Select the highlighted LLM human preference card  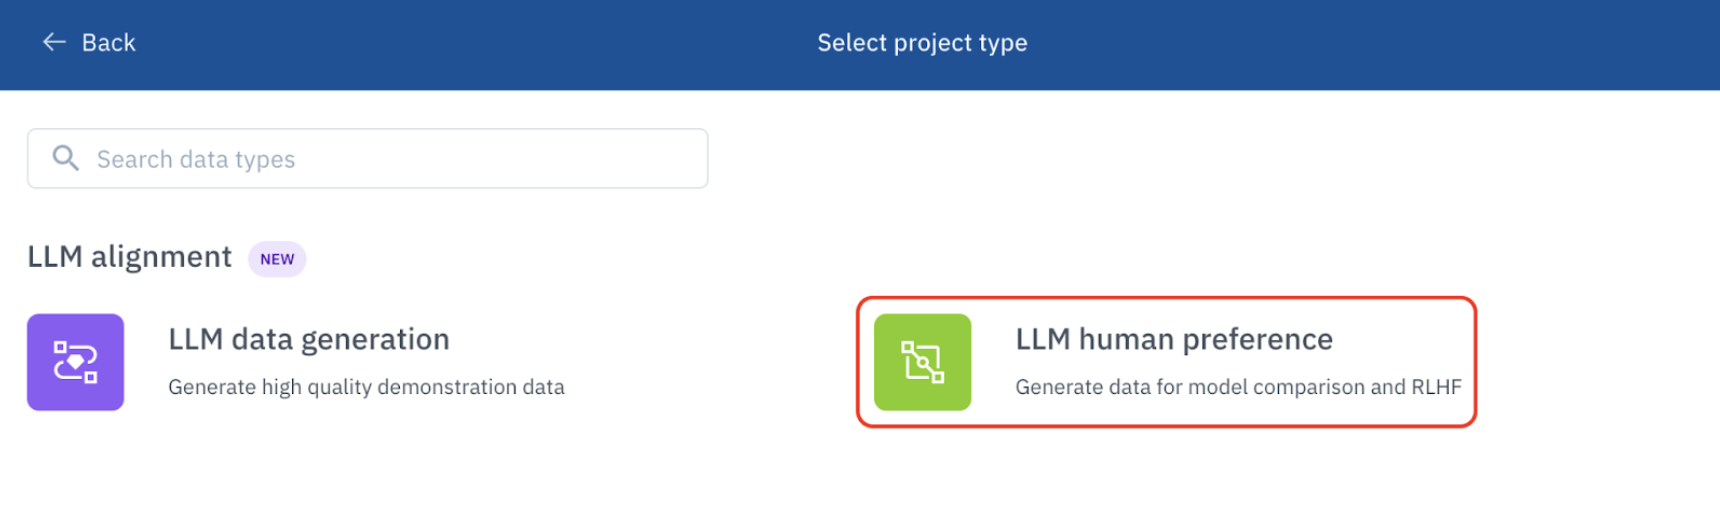1166,362
